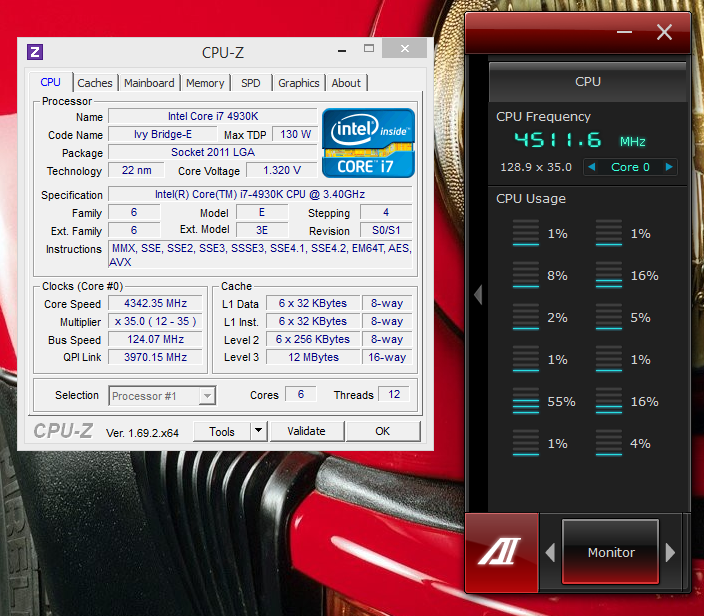704x616 pixels.
Task: Click the CPU-Z purple Z logo icon
Action: click(x=35, y=52)
